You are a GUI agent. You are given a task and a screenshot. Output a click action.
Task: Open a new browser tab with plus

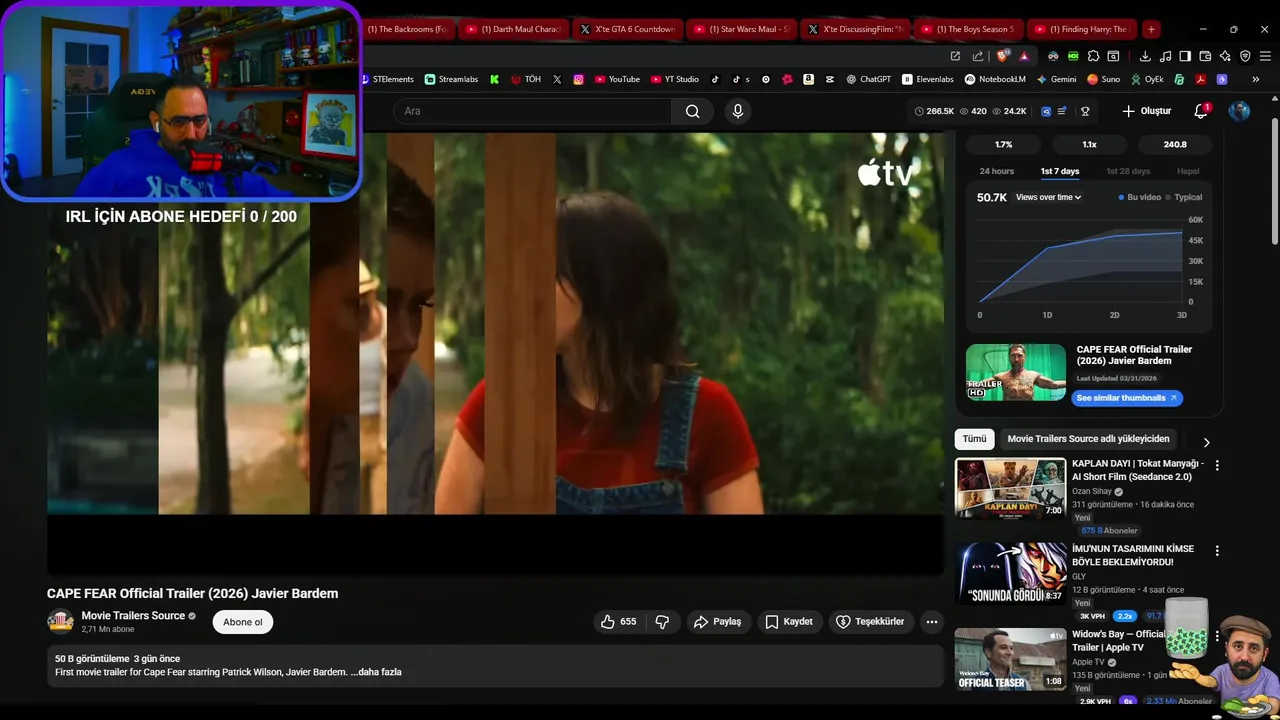1151,29
